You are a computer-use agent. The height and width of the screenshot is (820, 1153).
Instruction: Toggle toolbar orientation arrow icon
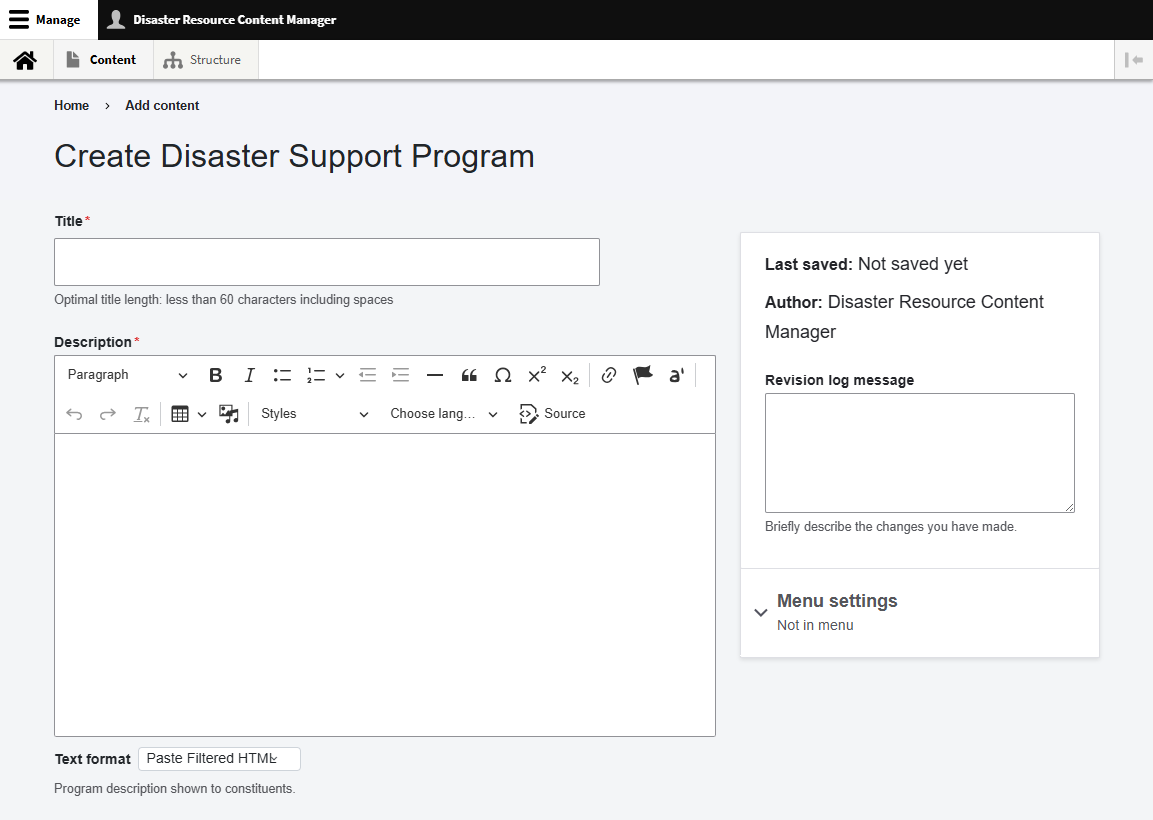tap(1134, 60)
